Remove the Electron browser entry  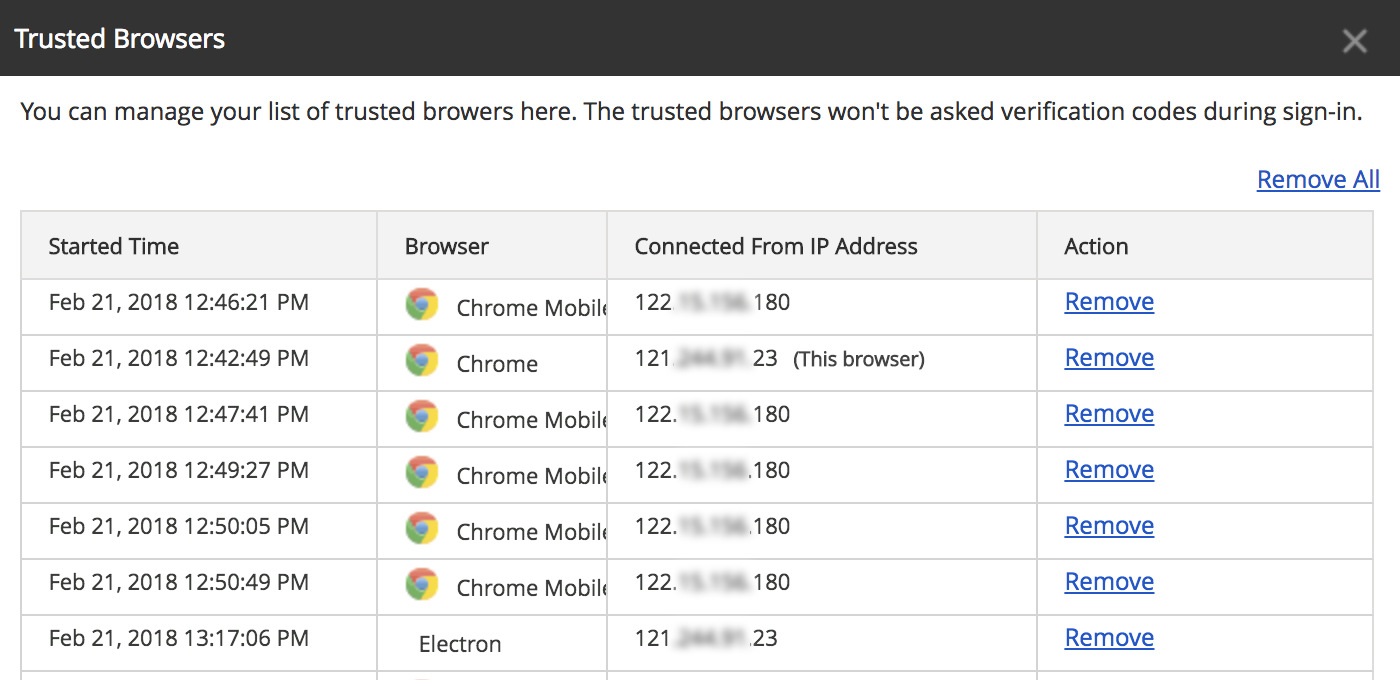1109,638
